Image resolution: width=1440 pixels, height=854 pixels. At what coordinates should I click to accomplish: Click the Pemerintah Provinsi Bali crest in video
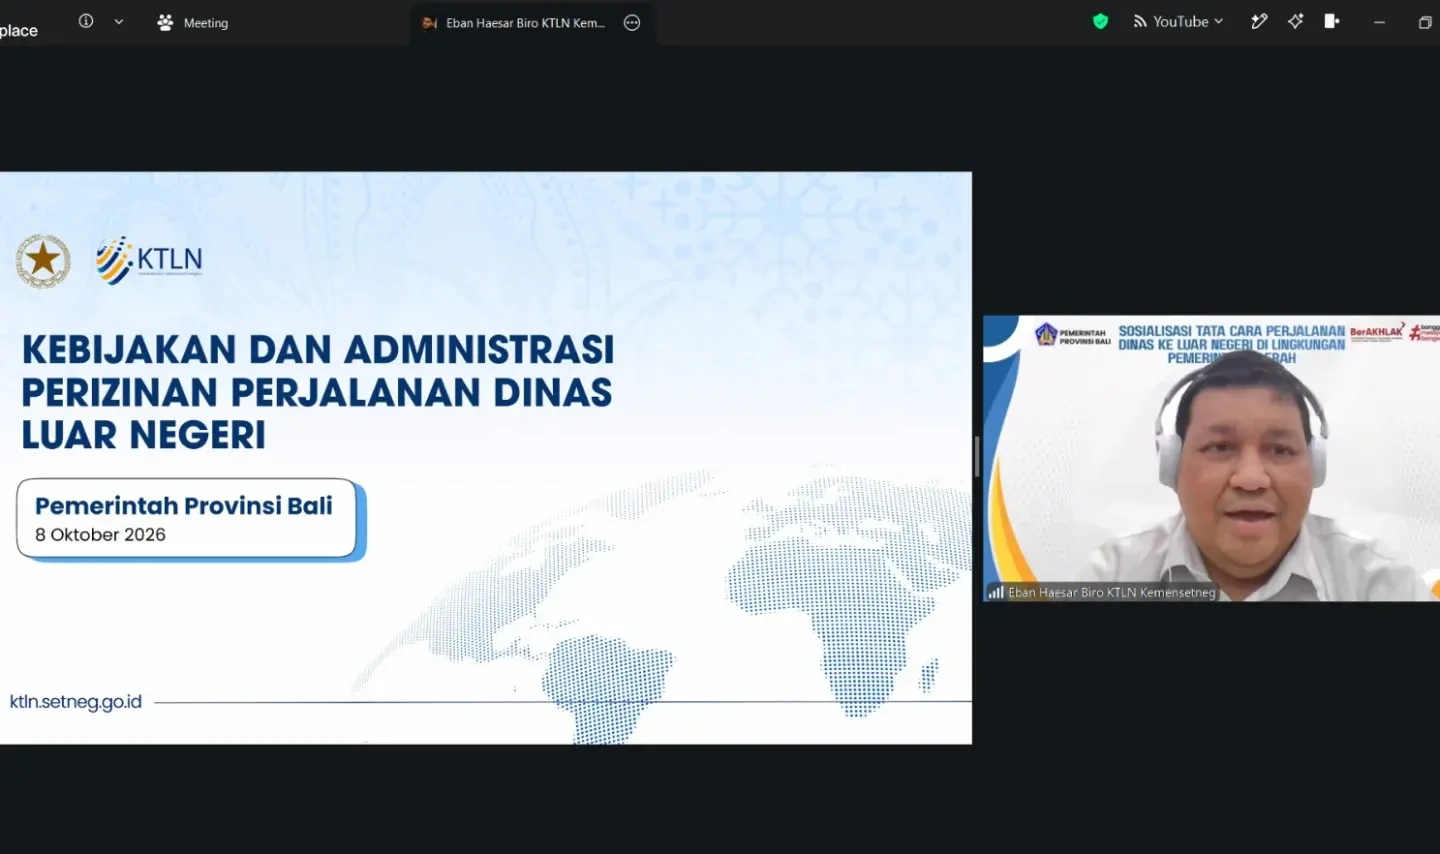[x=1046, y=334]
